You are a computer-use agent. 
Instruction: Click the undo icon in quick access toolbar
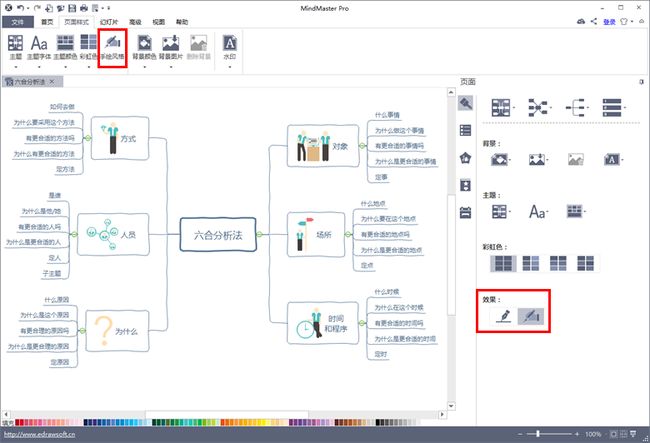(x=20, y=8)
